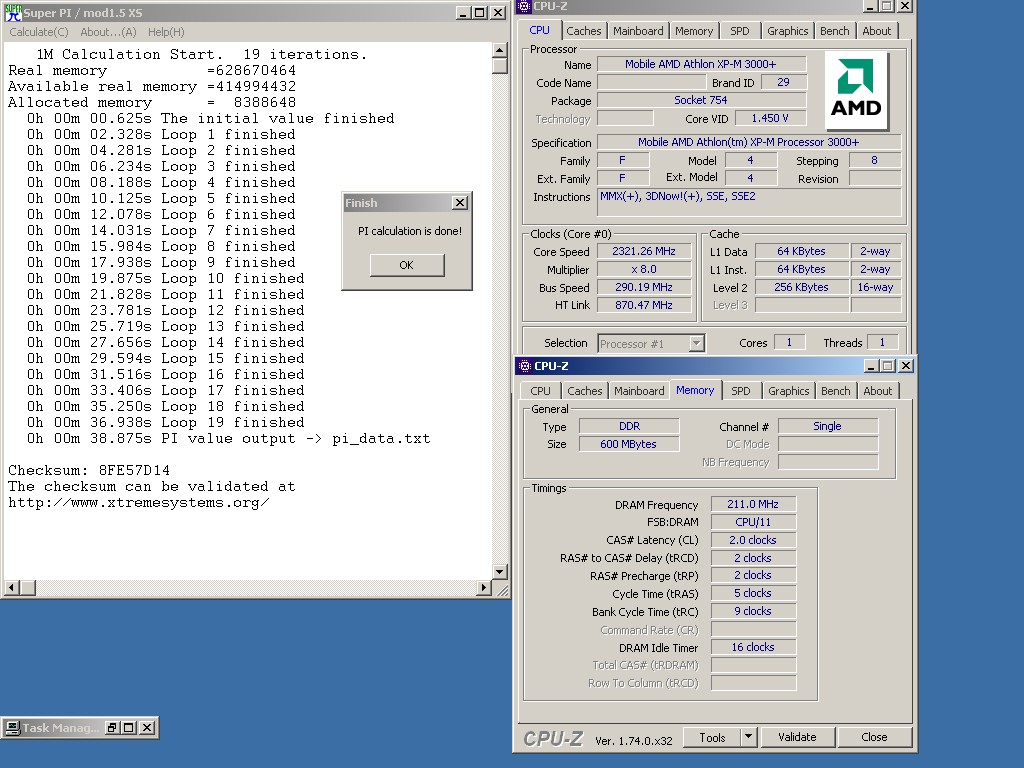Screen dimensions: 1024x768
Task: Click the Core VID value 1.450 V
Action: [770, 118]
